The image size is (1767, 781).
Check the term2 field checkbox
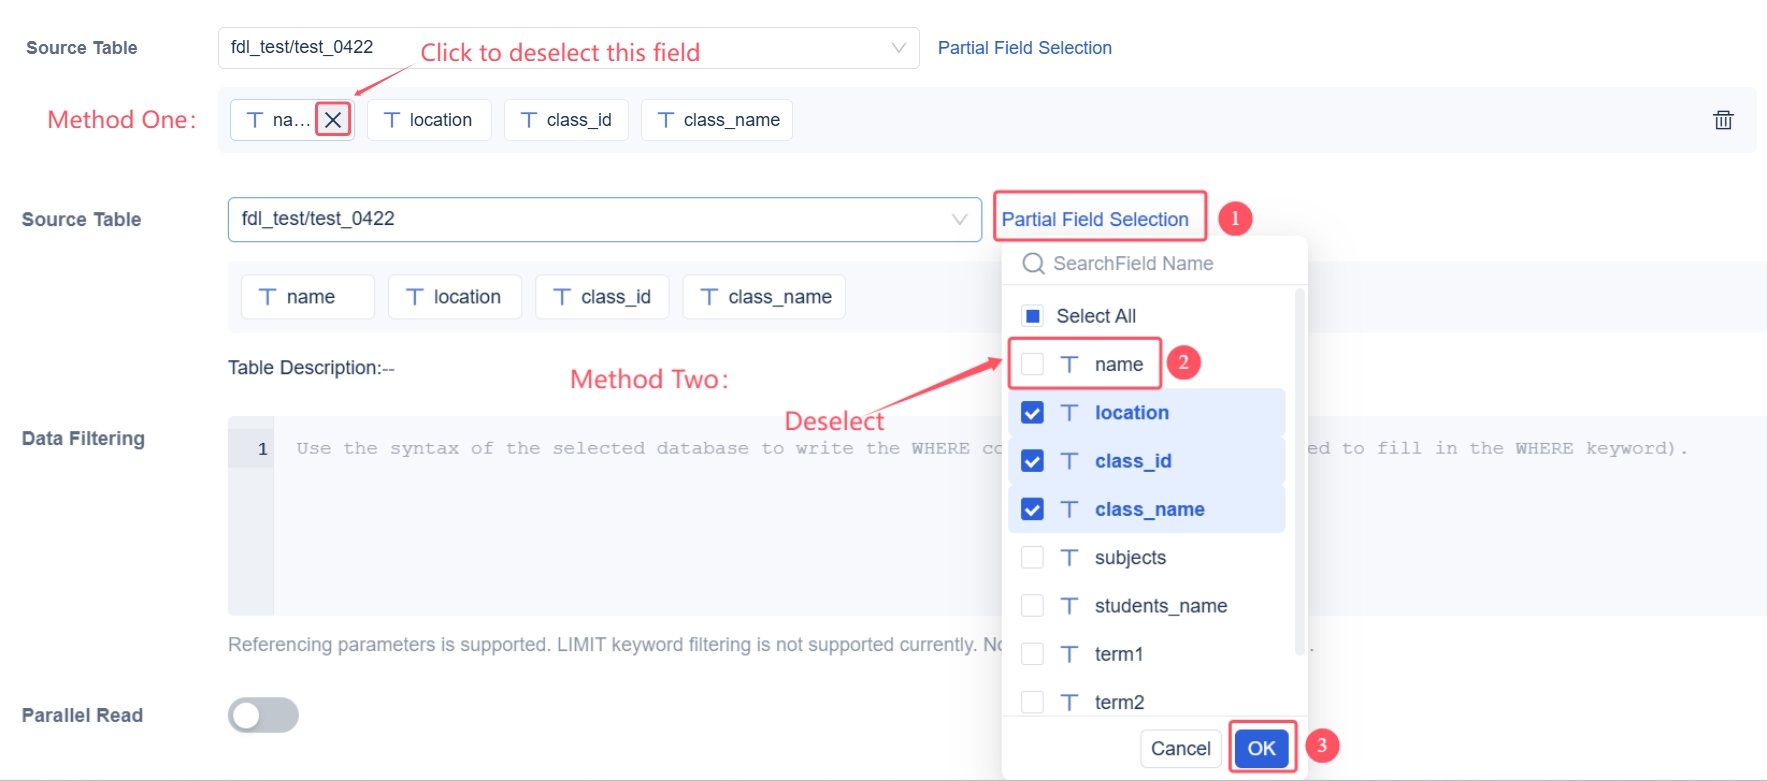[1033, 702]
